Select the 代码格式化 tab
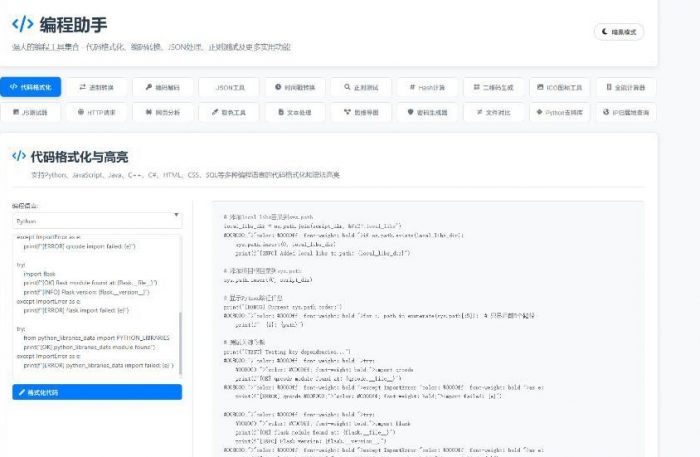 (x=32, y=87)
